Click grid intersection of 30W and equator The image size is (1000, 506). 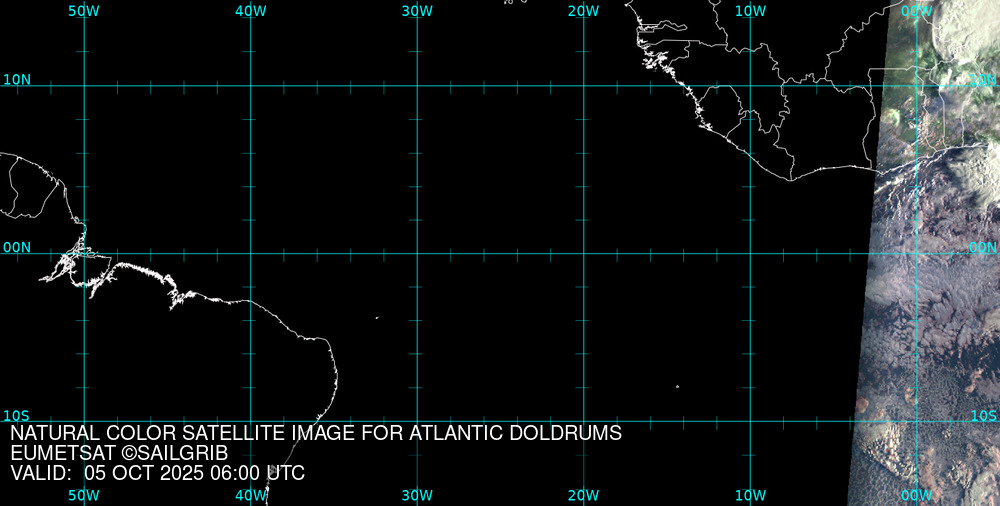click(417, 253)
